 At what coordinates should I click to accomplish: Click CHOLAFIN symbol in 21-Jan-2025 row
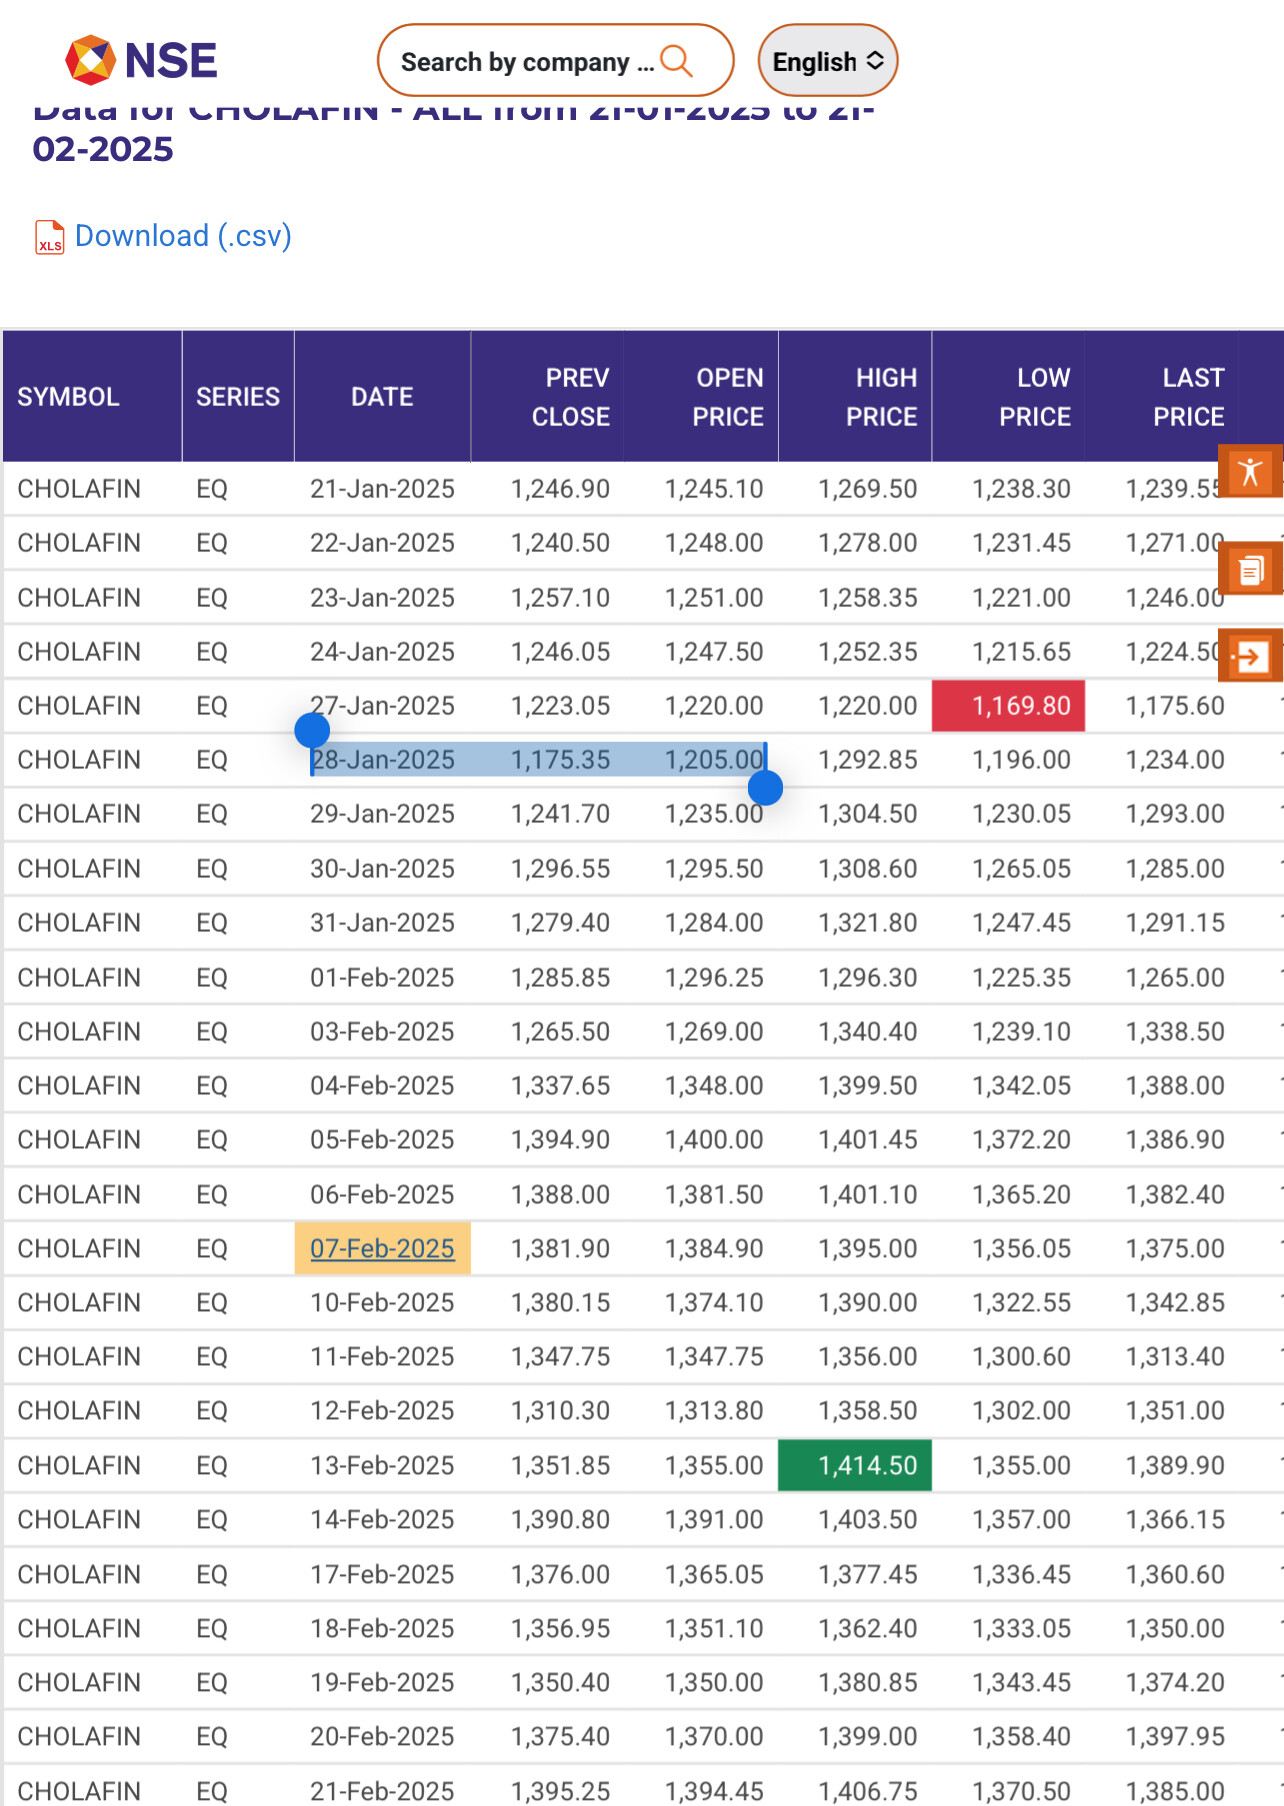(79, 489)
